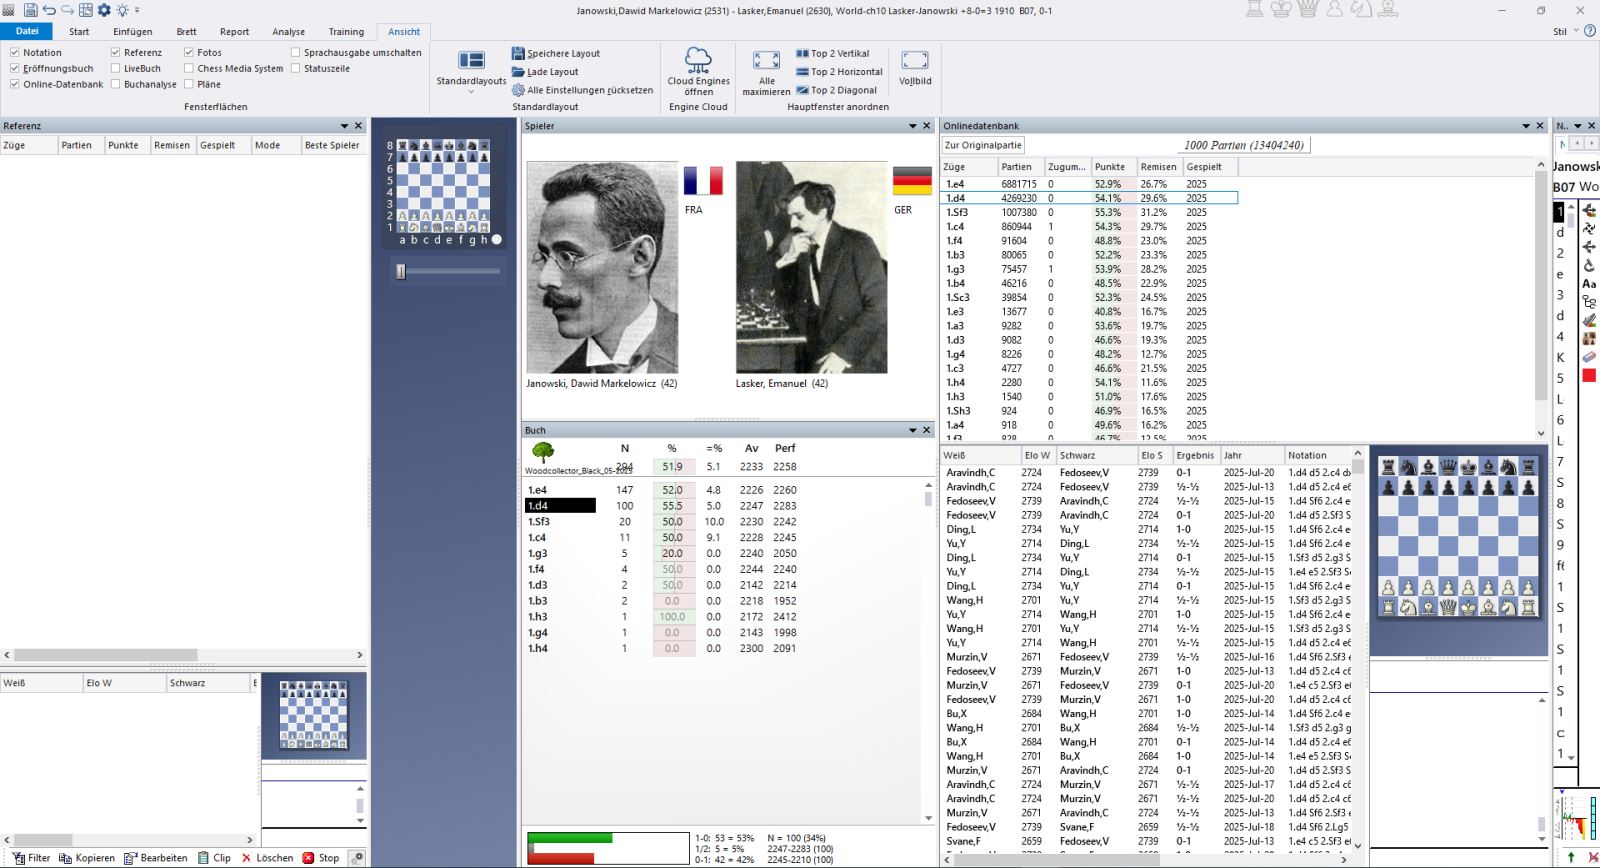Switch to the Training ribbon tab
The width and height of the screenshot is (1600, 868).
(x=346, y=31)
